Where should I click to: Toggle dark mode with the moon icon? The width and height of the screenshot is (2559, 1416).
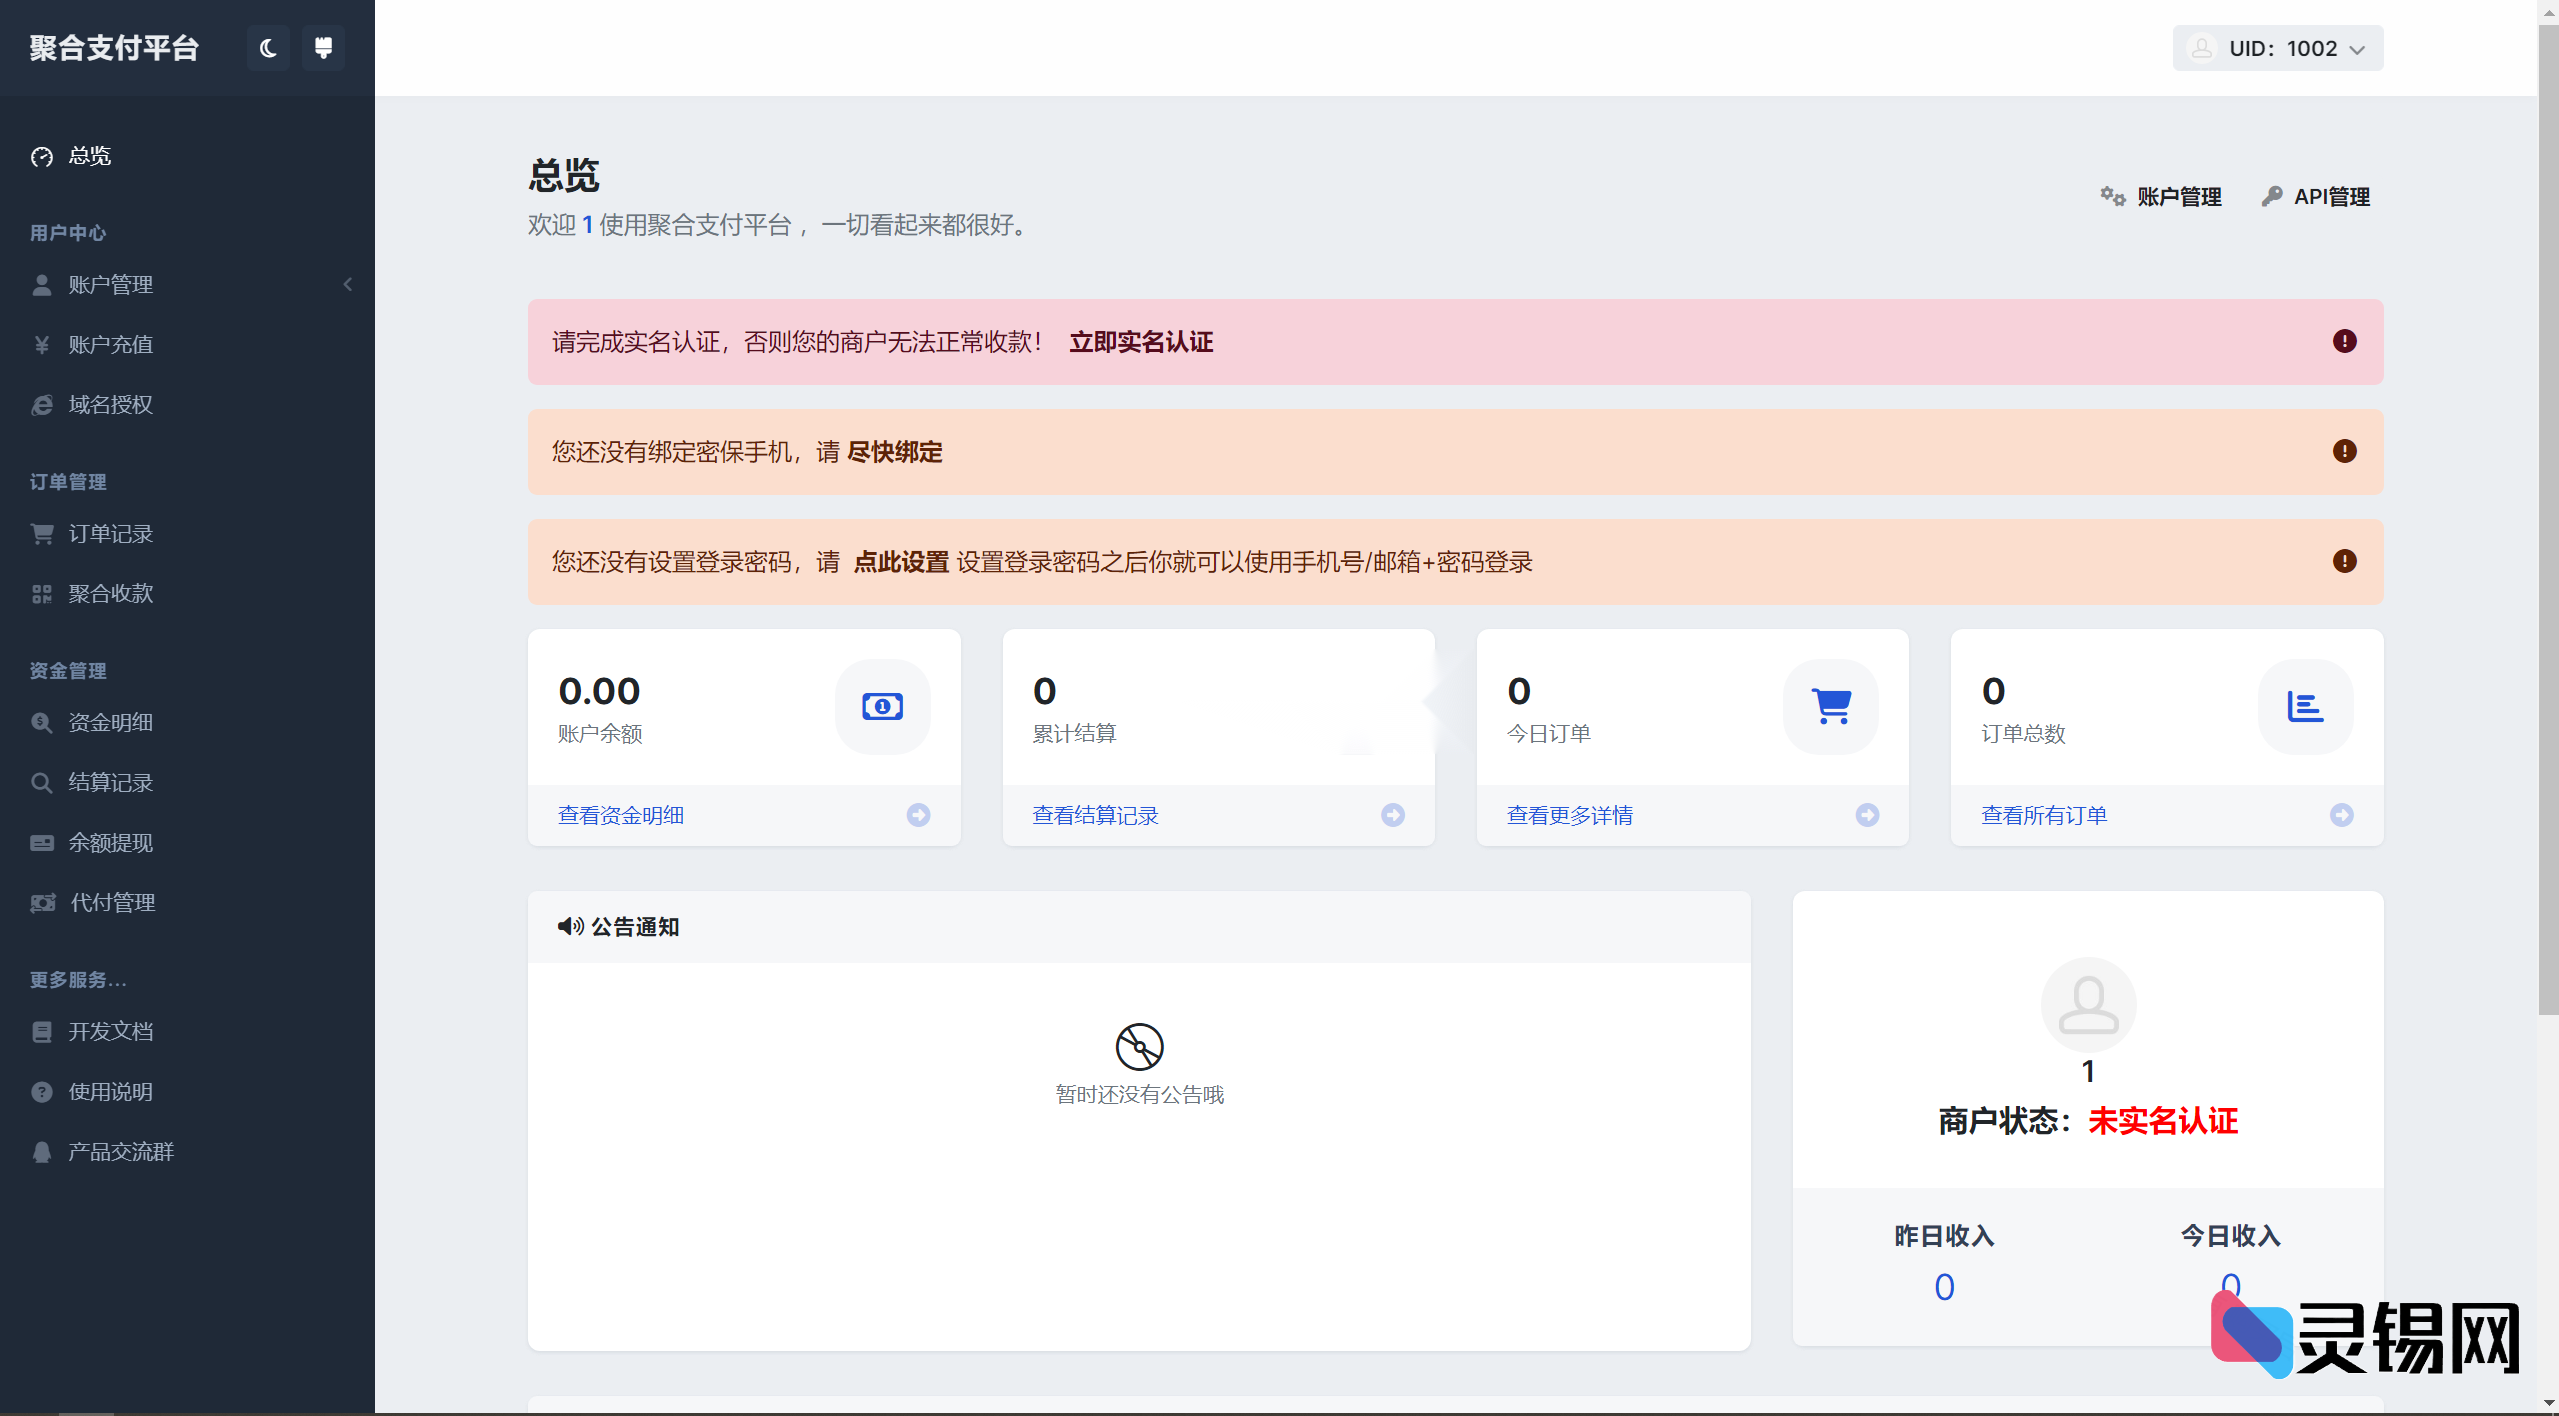[x=267, y=47]
